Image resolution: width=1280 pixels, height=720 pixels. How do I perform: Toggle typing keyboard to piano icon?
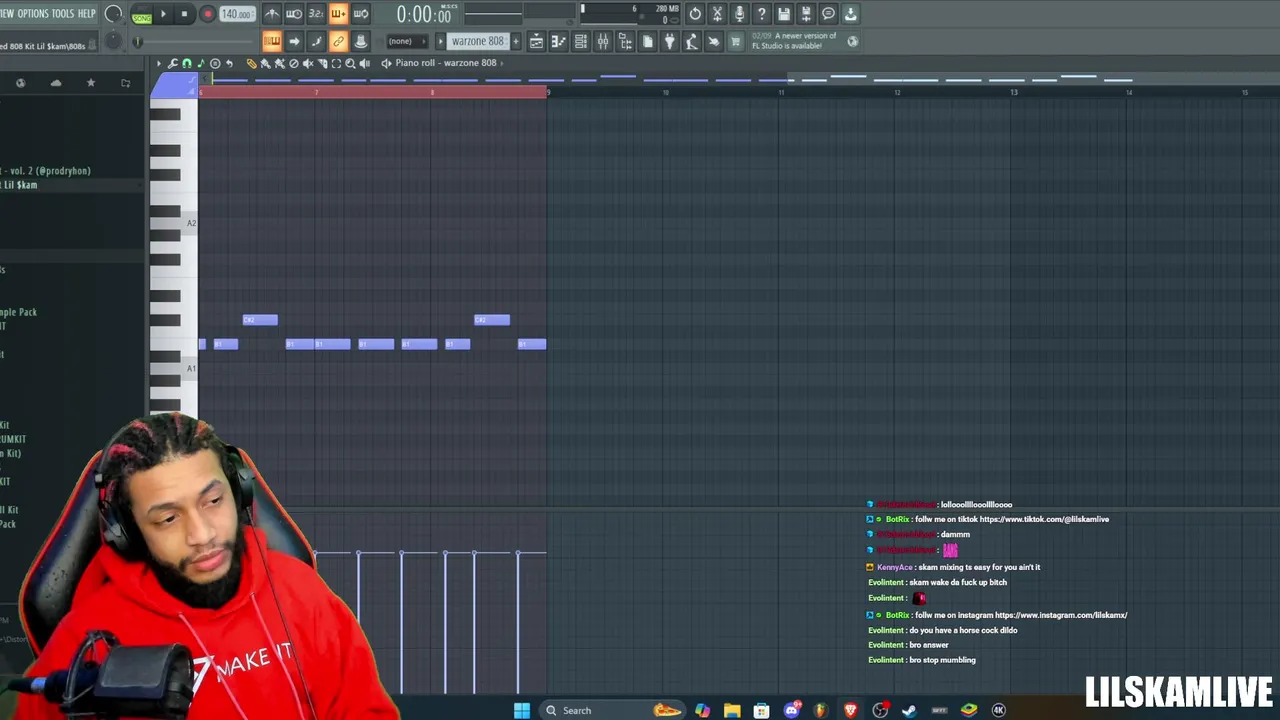tap(272, 41)
